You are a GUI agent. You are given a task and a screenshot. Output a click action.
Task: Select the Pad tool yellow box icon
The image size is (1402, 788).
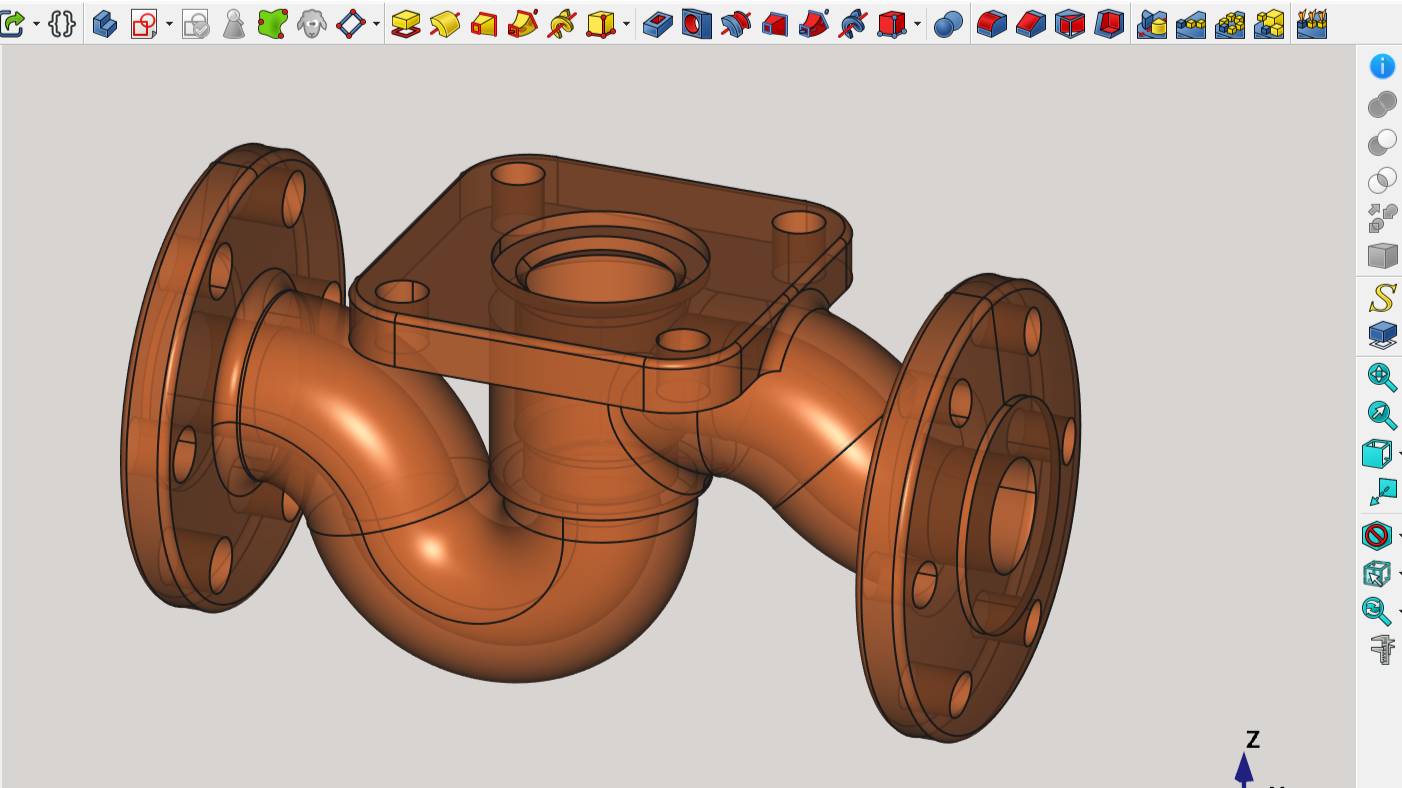coord(405,23)
